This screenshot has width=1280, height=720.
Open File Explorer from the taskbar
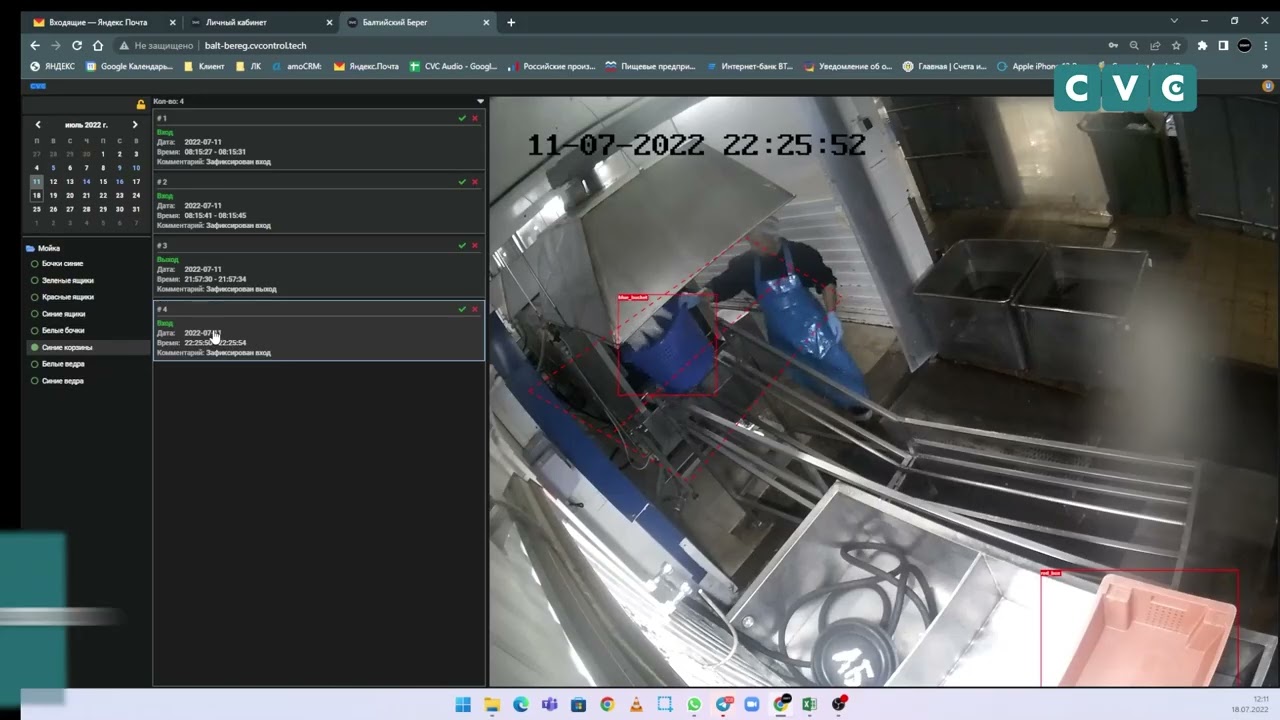(492, 704)
